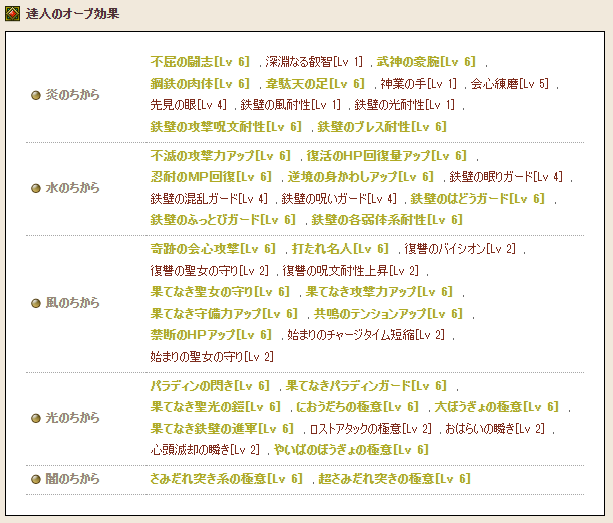Click 始まりのチャージタイム短縮[Lv 2]

pyautogui.click(x=366, y=335)
